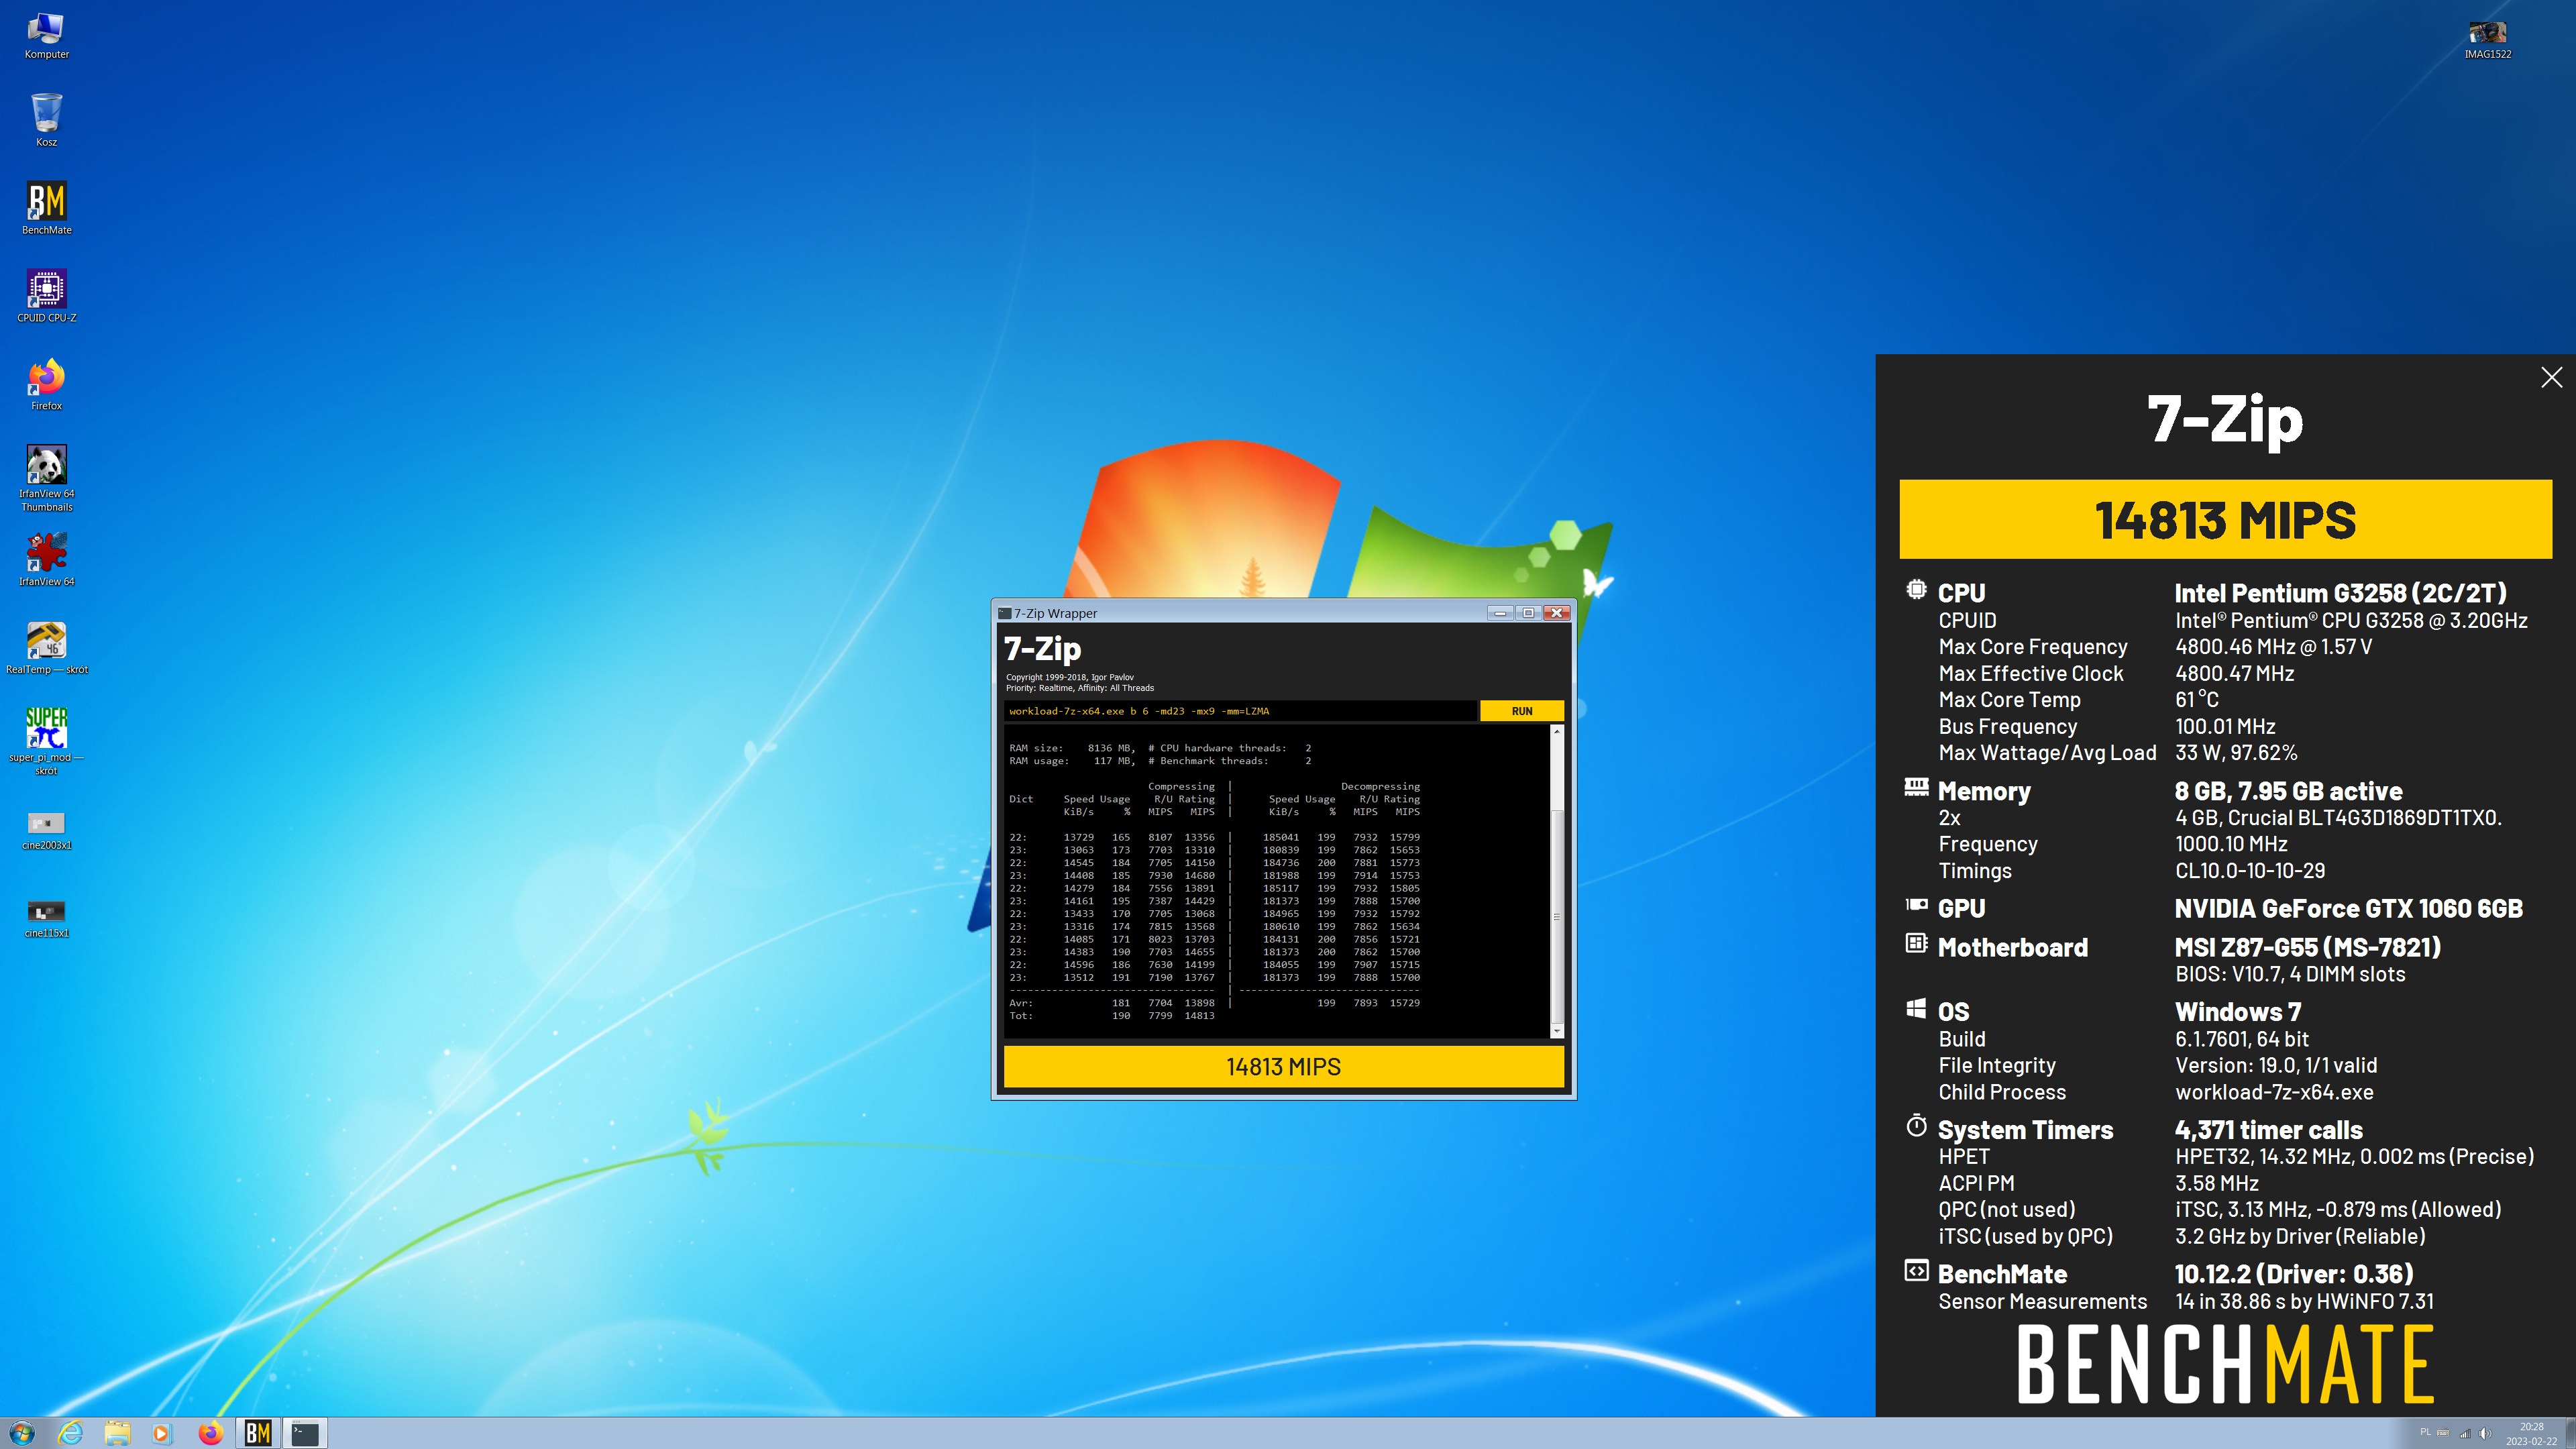
Task: Close the BenchMate result panel with X
Action: point(2551,377)
